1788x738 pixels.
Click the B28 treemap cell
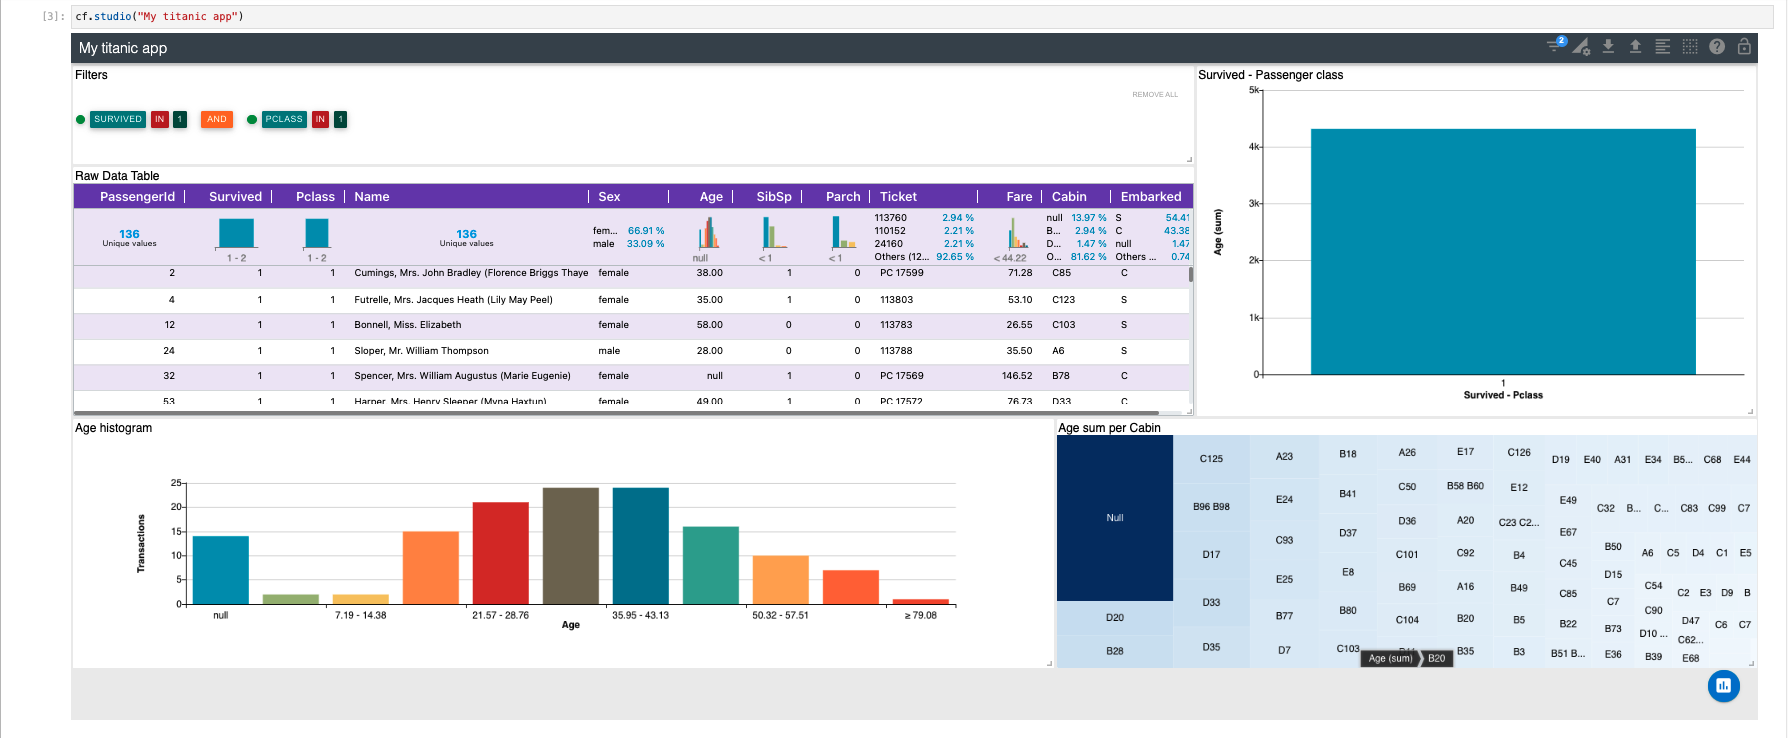pyautogui.click(x=1115, y=651)
